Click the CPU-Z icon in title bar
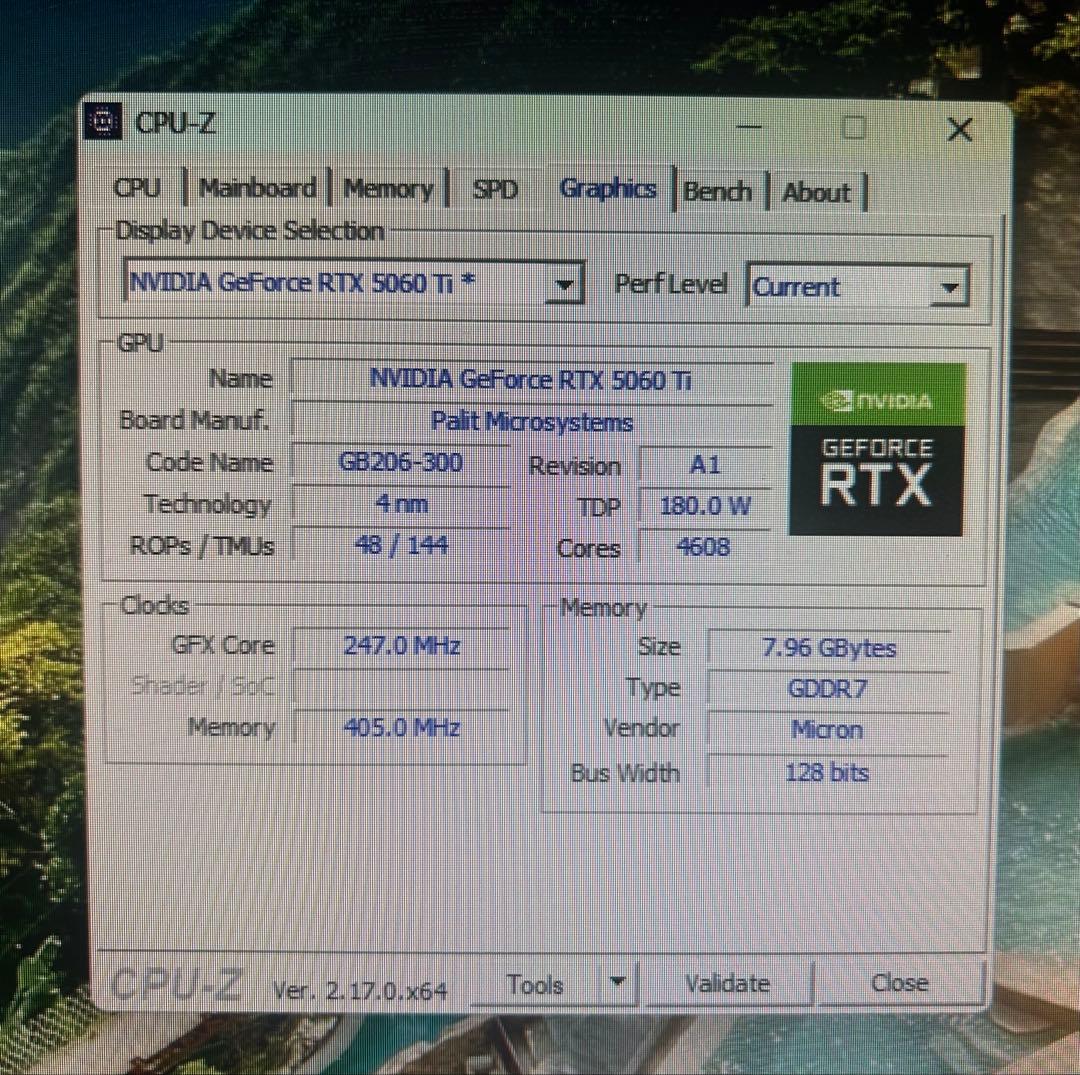1080x1075 pixels. pyautogui.click(x=103, y=122)
